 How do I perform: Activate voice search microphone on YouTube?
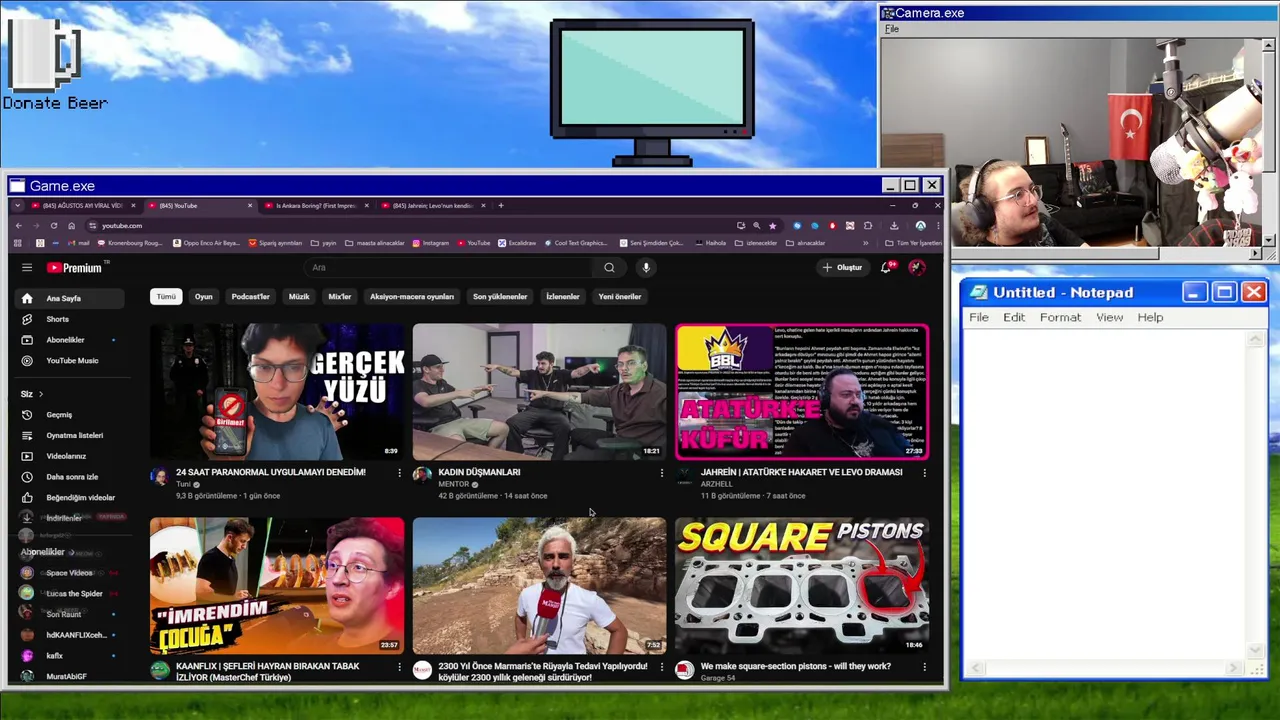[x=646, y=267]
